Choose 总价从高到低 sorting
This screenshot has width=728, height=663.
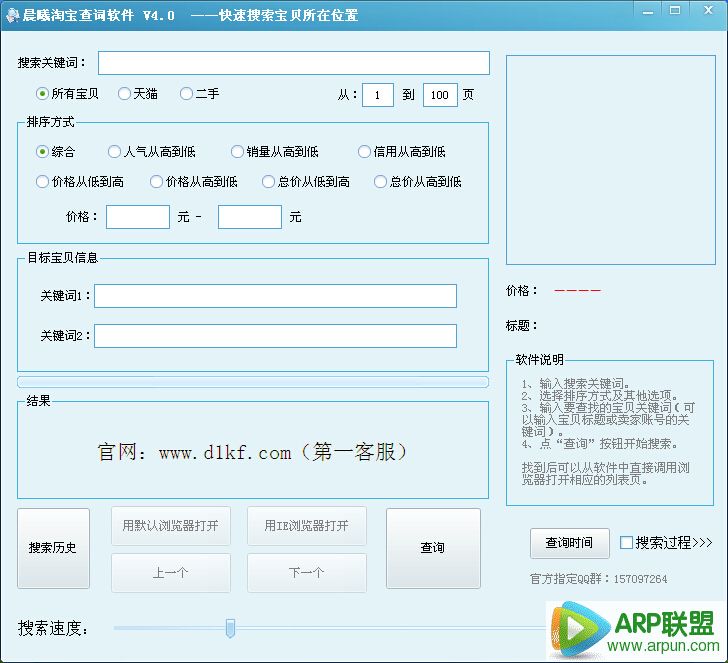[x=381, y=182]
